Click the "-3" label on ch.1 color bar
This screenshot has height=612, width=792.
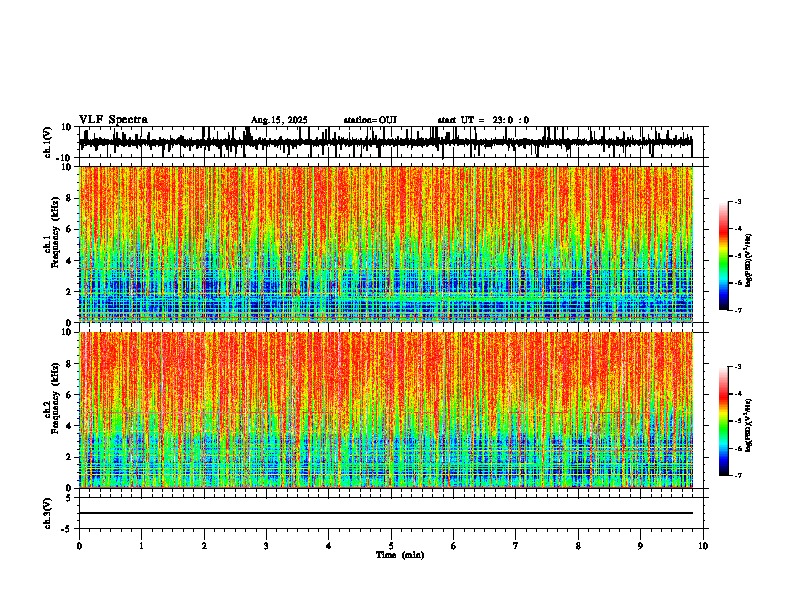pyautogui.click(x=737, y=202)
